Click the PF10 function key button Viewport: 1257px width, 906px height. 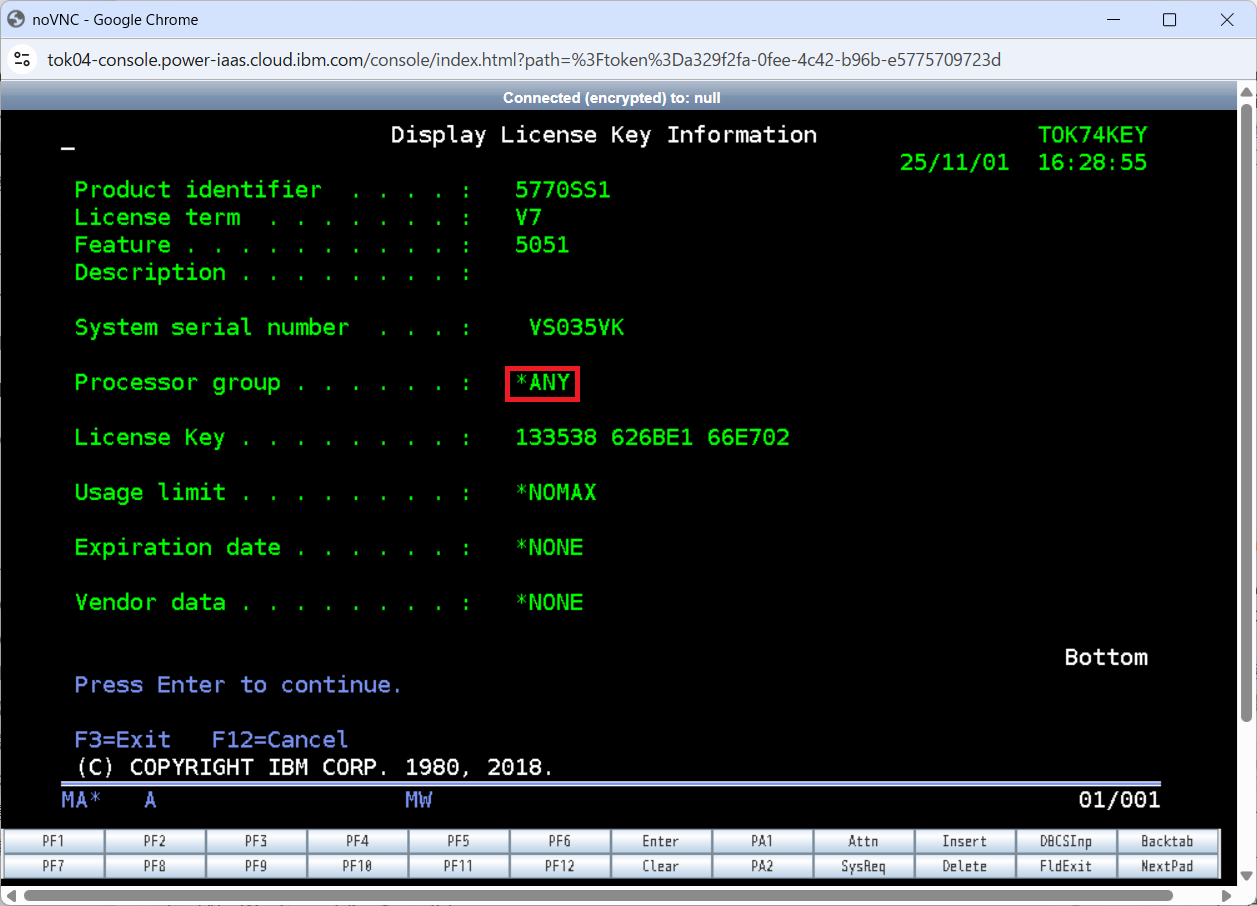(x=357, y=866)
